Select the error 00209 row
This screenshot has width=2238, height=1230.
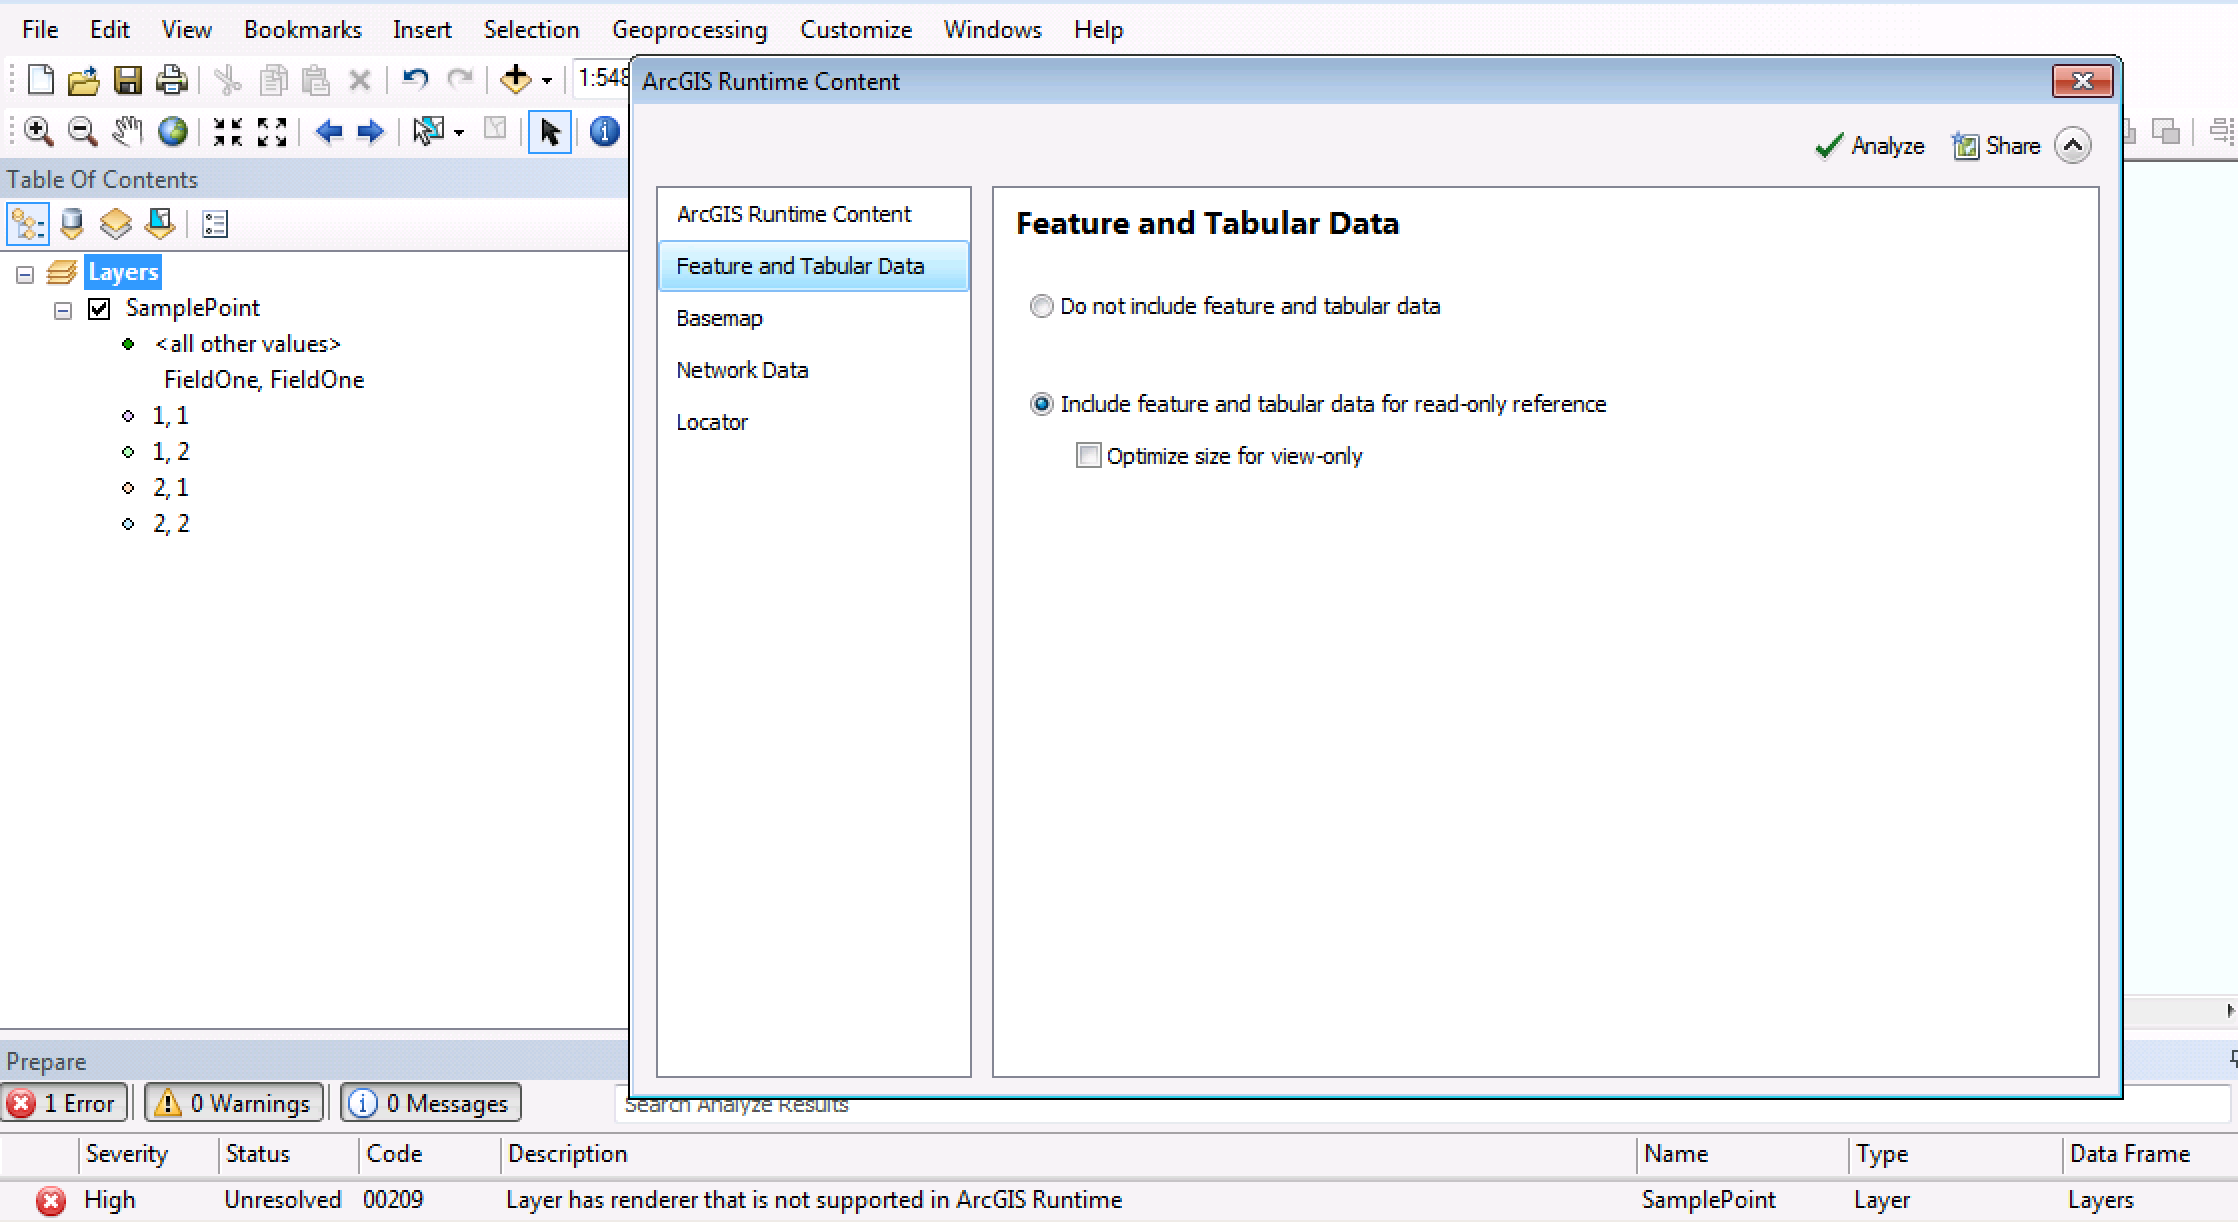tap(1119, 1200)
